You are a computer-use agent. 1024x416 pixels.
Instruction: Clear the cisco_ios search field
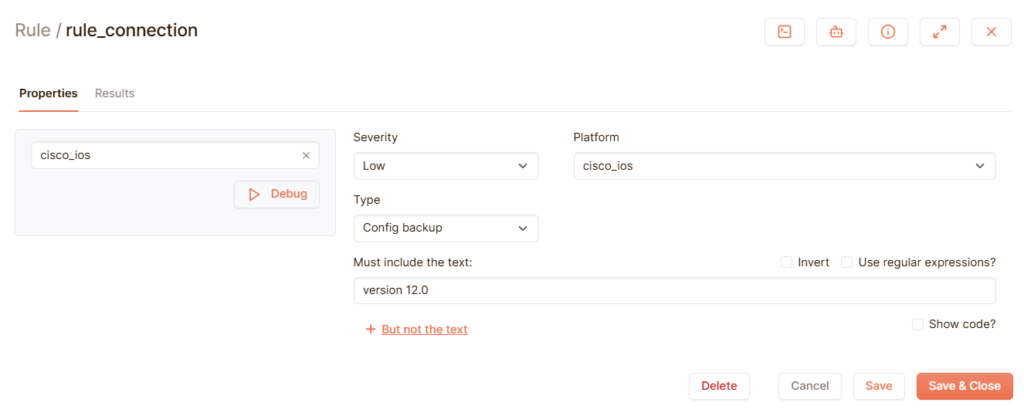click(306, 156)
